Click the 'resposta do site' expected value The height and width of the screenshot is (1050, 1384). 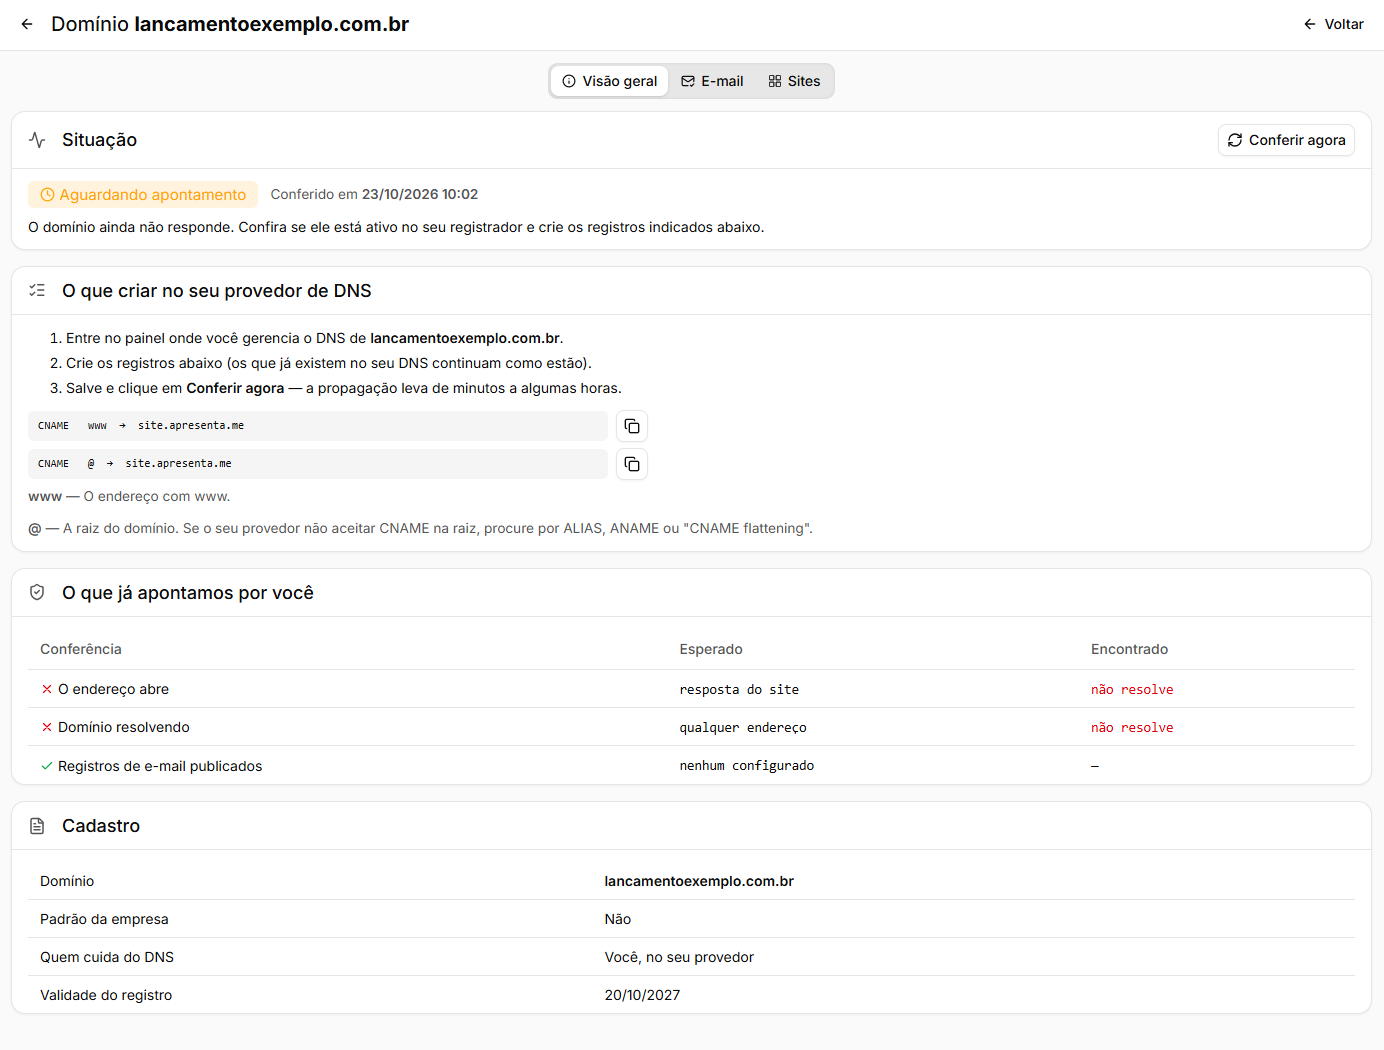[739, 690]
